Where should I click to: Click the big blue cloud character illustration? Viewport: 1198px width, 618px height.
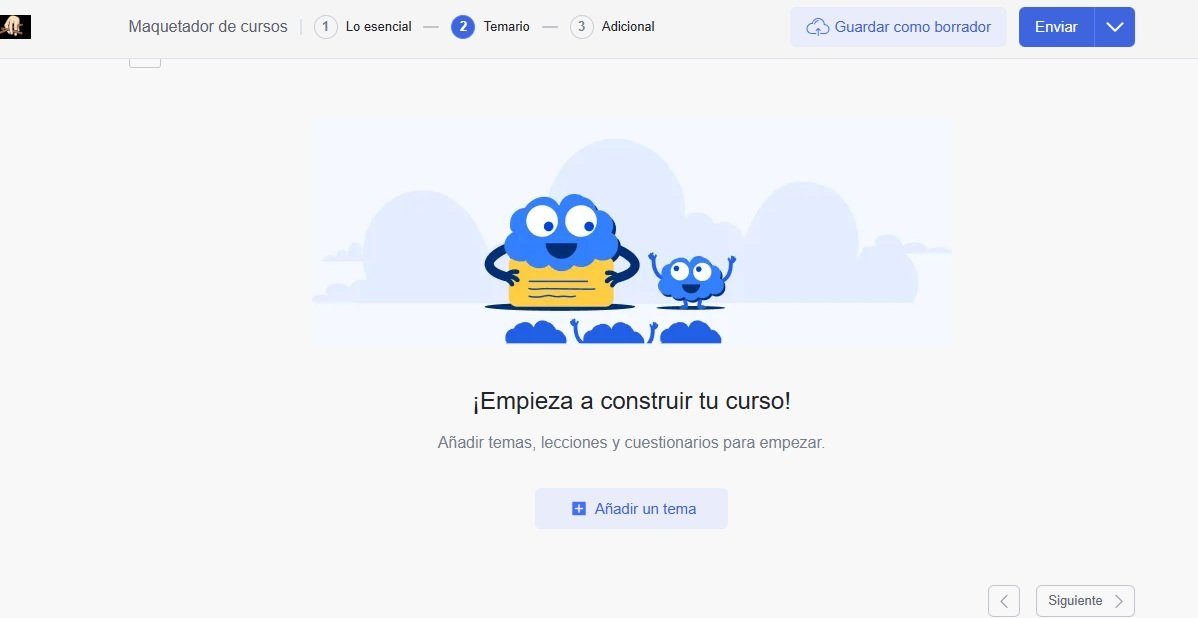[562, 252]
